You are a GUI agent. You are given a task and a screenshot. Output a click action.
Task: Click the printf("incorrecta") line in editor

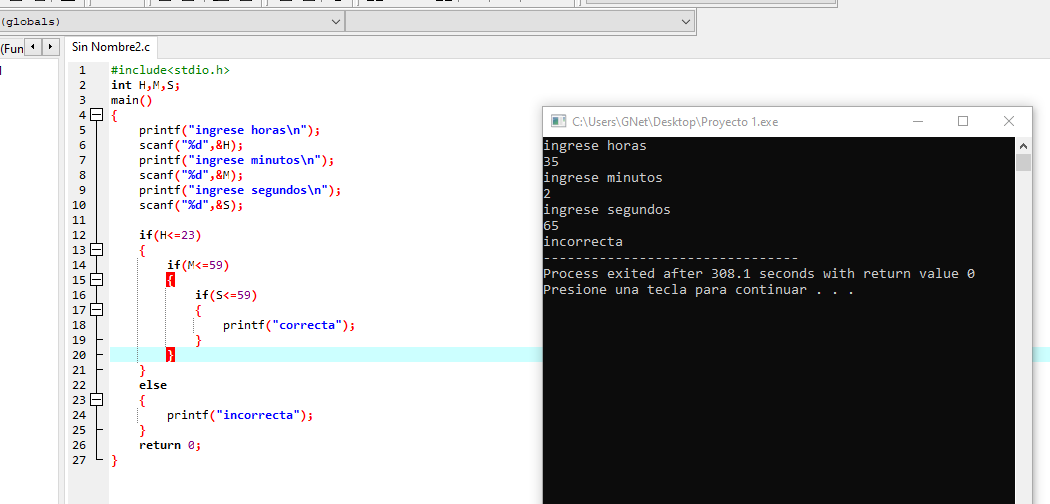point(240,415)
